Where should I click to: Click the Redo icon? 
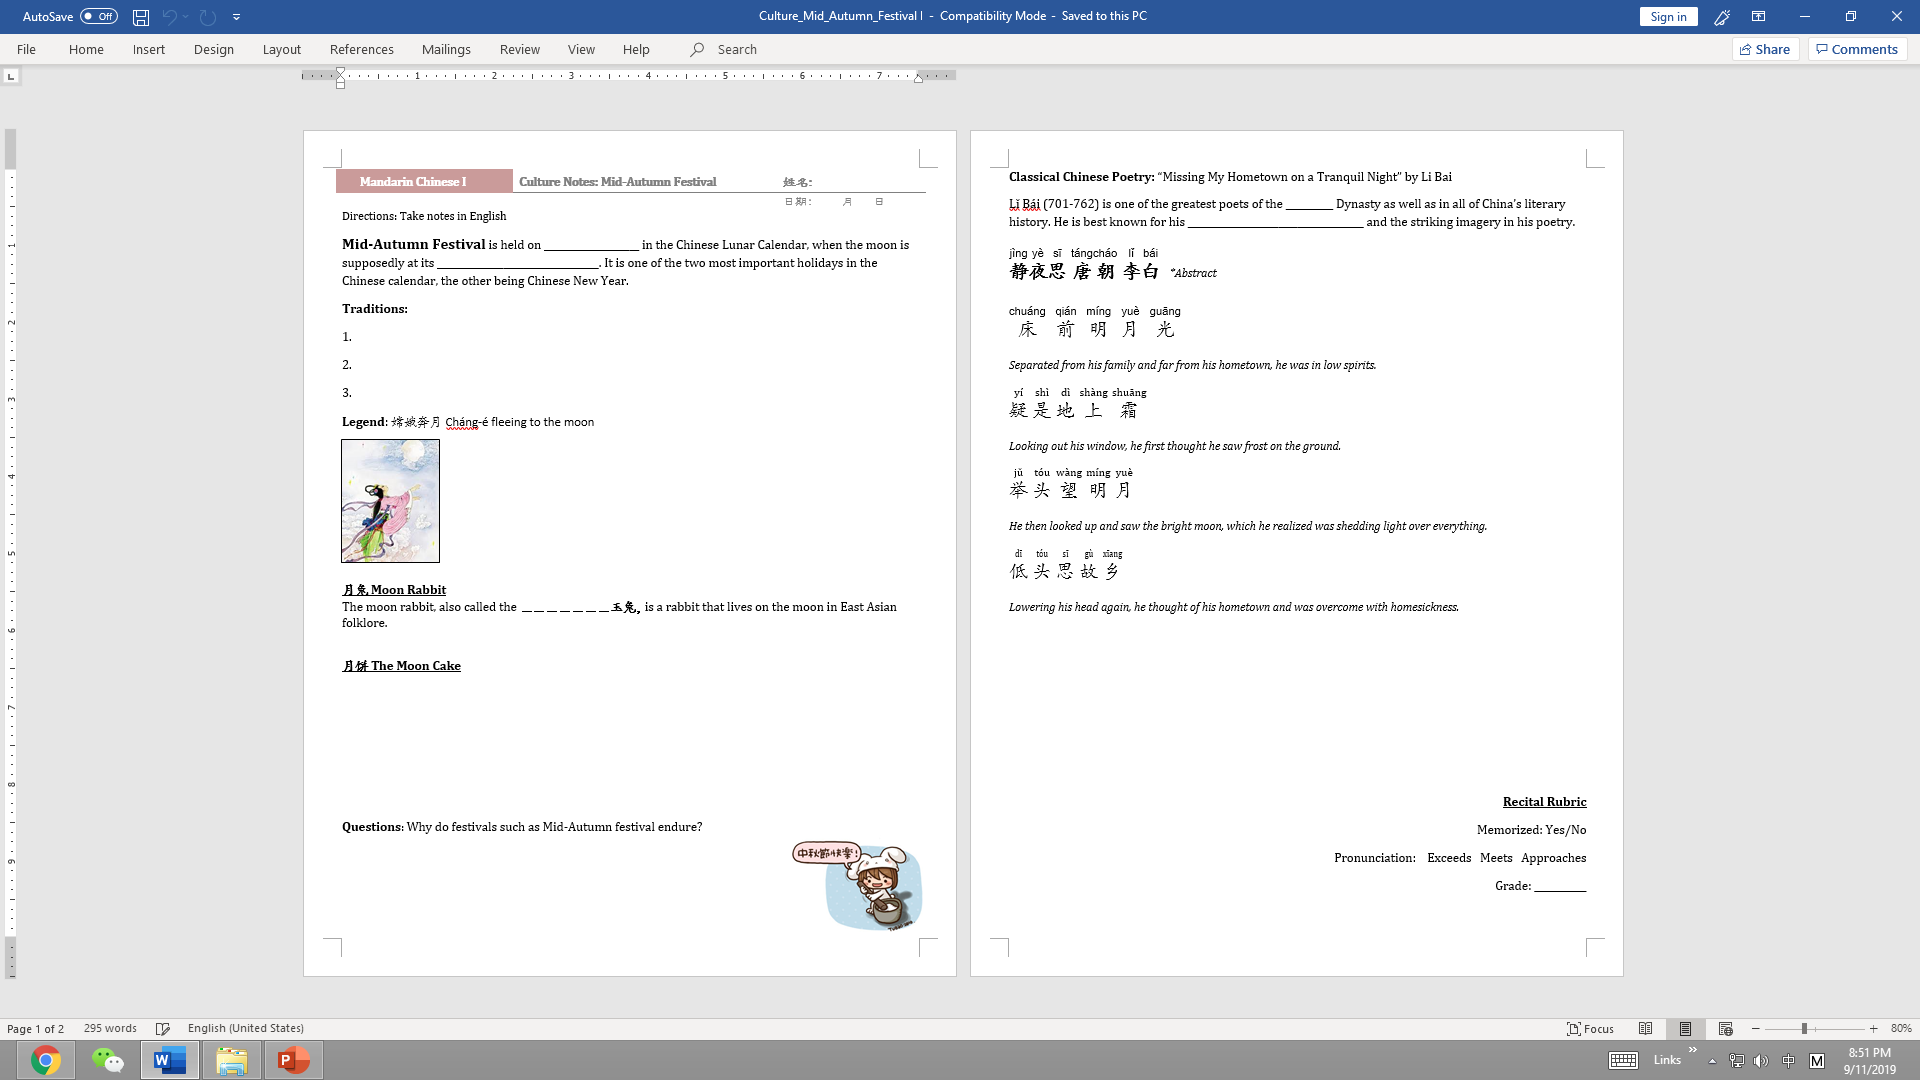pos(208,17)
